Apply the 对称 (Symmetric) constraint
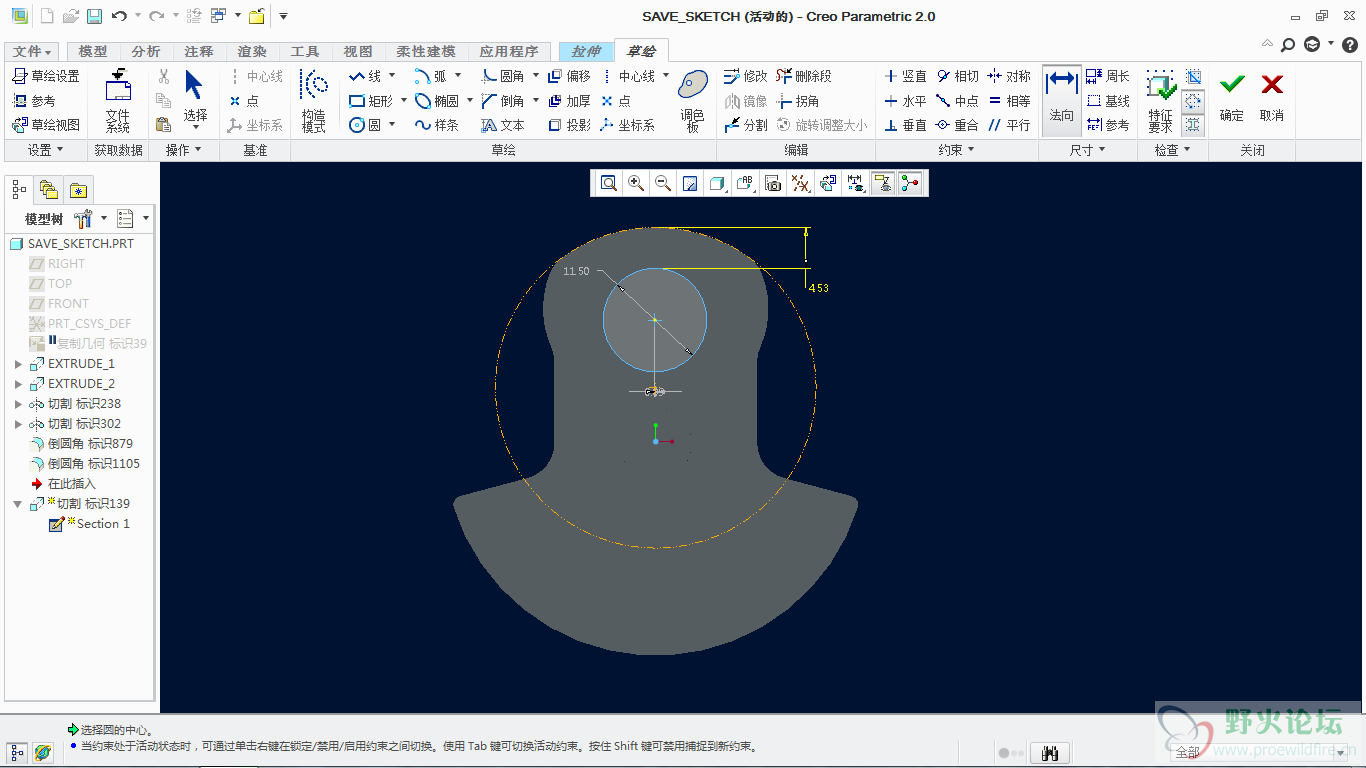Image resolution: width=1366 pixels, height=768 pixels. click(x=1009, y=76)
